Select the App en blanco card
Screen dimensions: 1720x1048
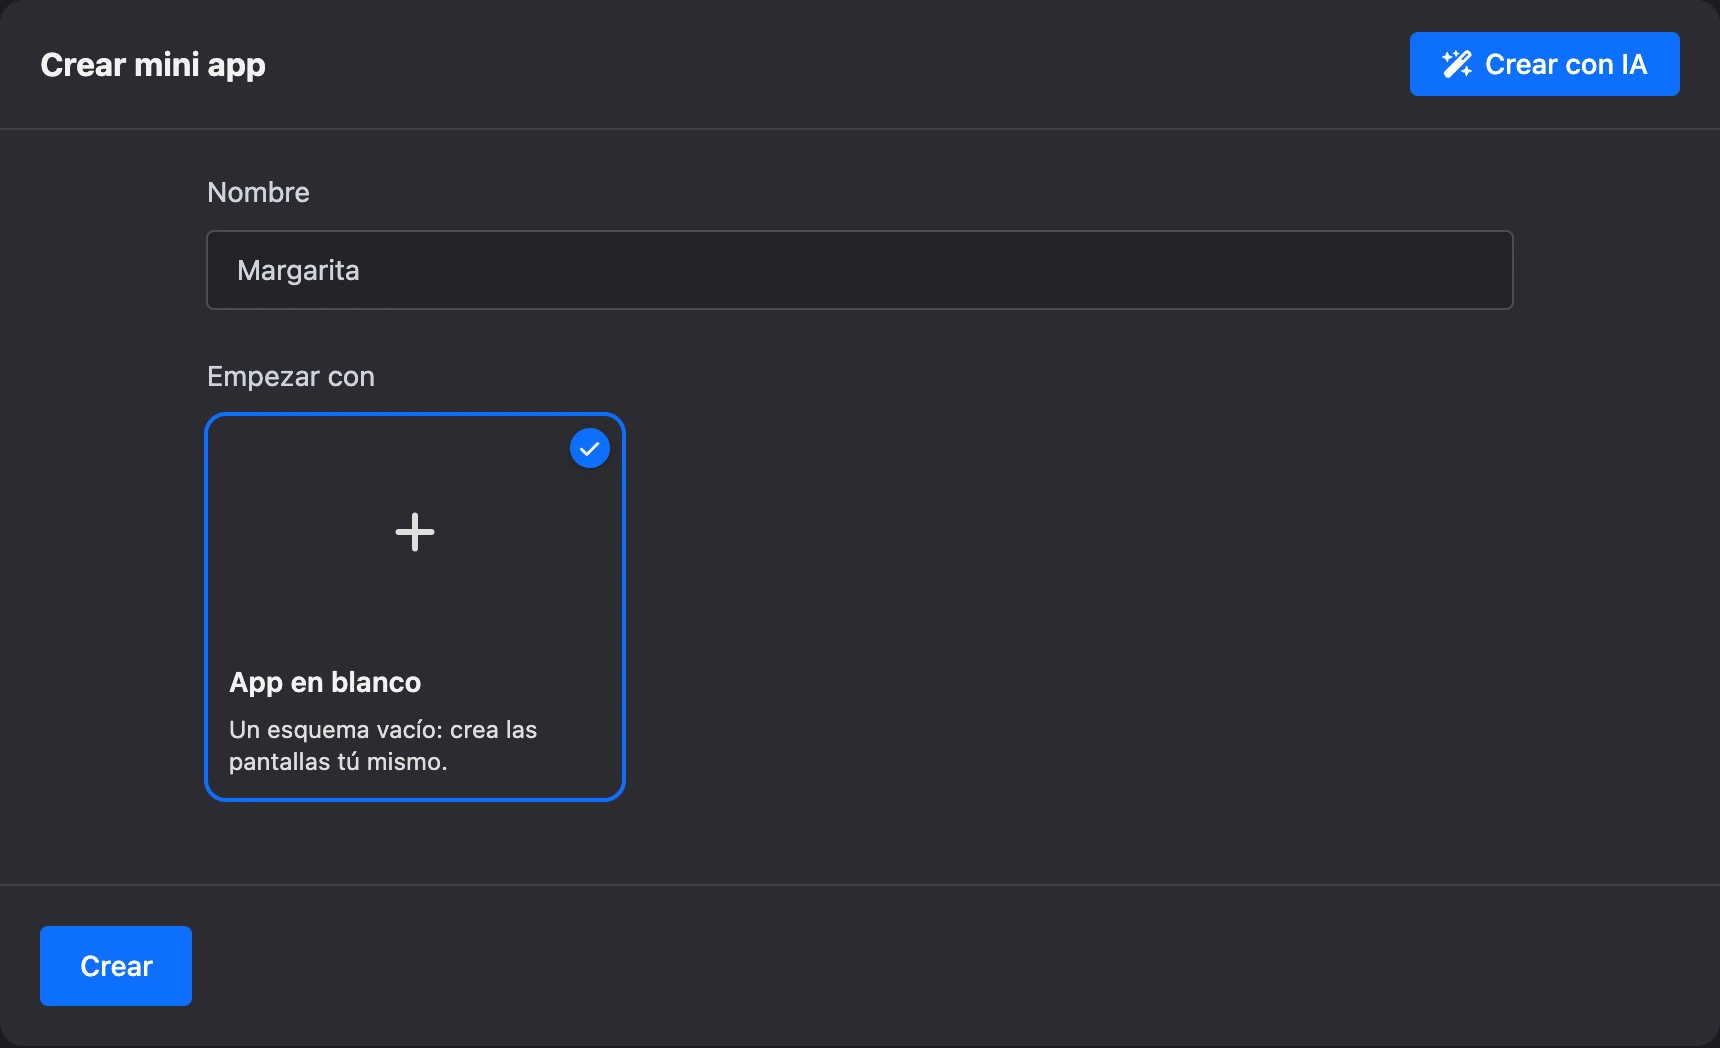pyautogui.click(x=415, y=607)
